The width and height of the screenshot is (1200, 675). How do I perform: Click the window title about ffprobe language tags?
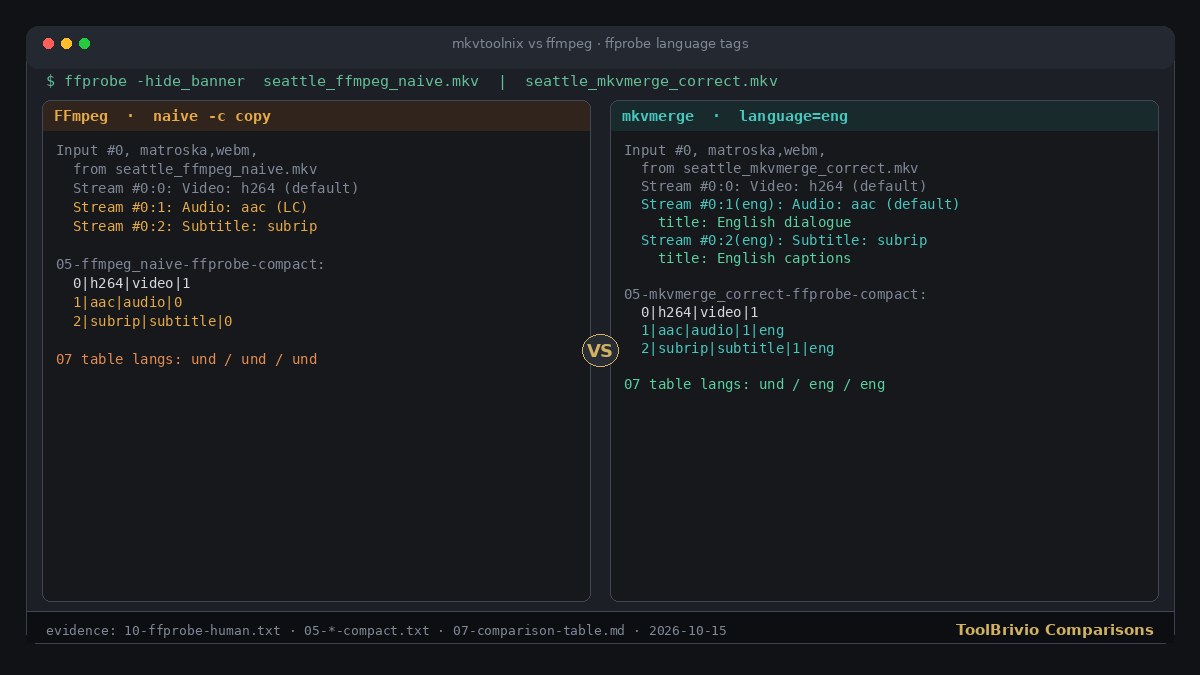click(x=600, y=44)
